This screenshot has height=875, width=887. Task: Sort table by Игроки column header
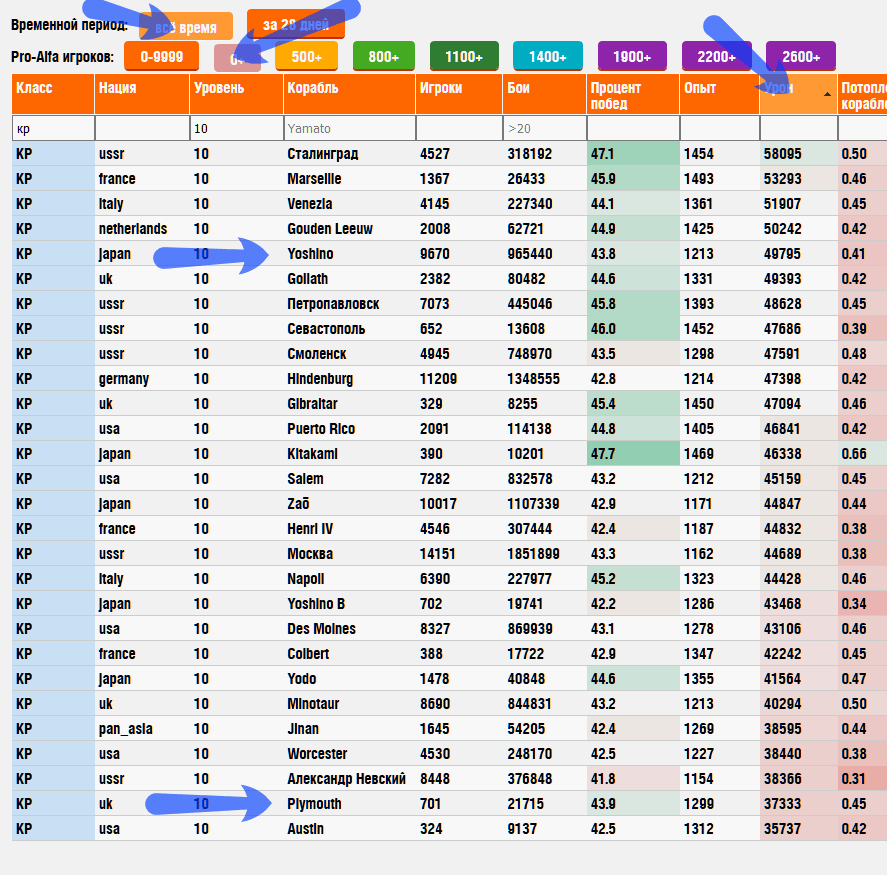459,94
